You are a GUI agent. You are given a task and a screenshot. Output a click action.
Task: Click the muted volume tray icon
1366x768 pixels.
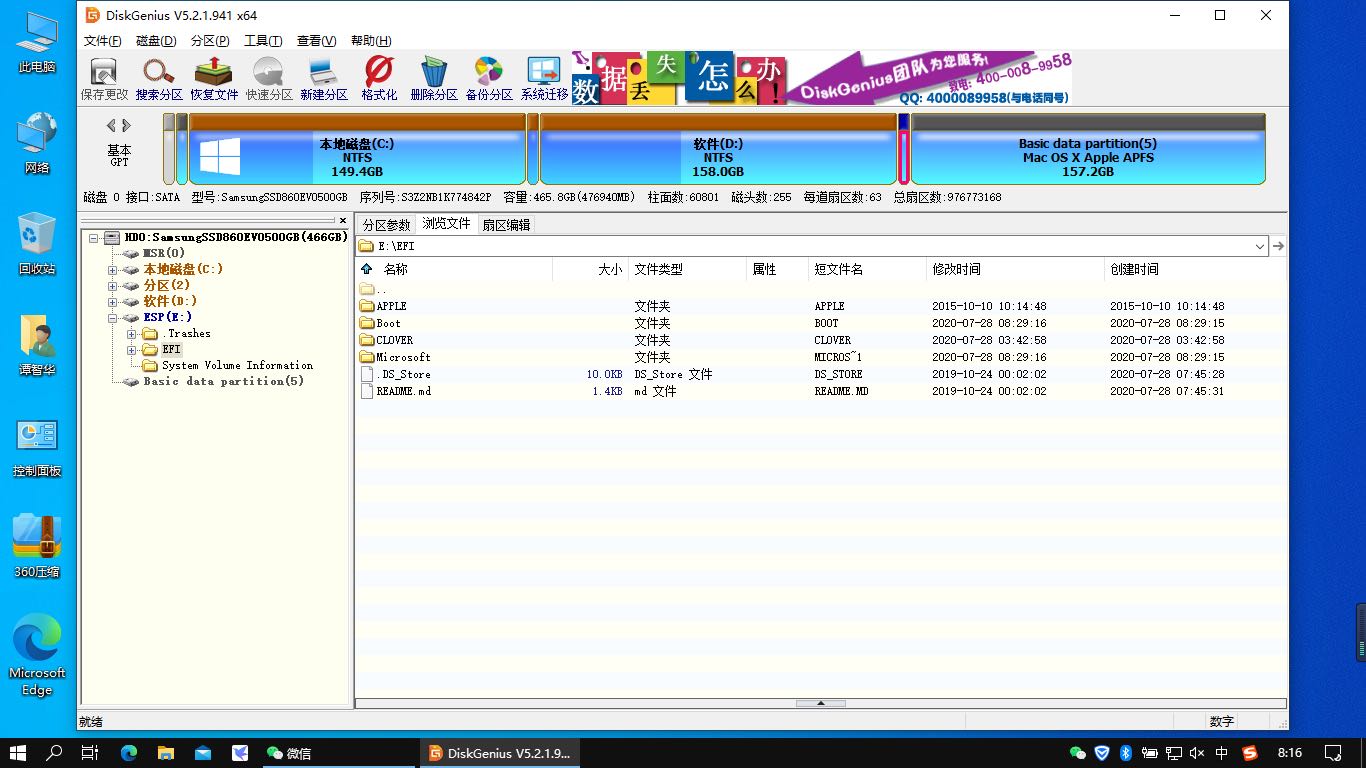(1197, 753)
